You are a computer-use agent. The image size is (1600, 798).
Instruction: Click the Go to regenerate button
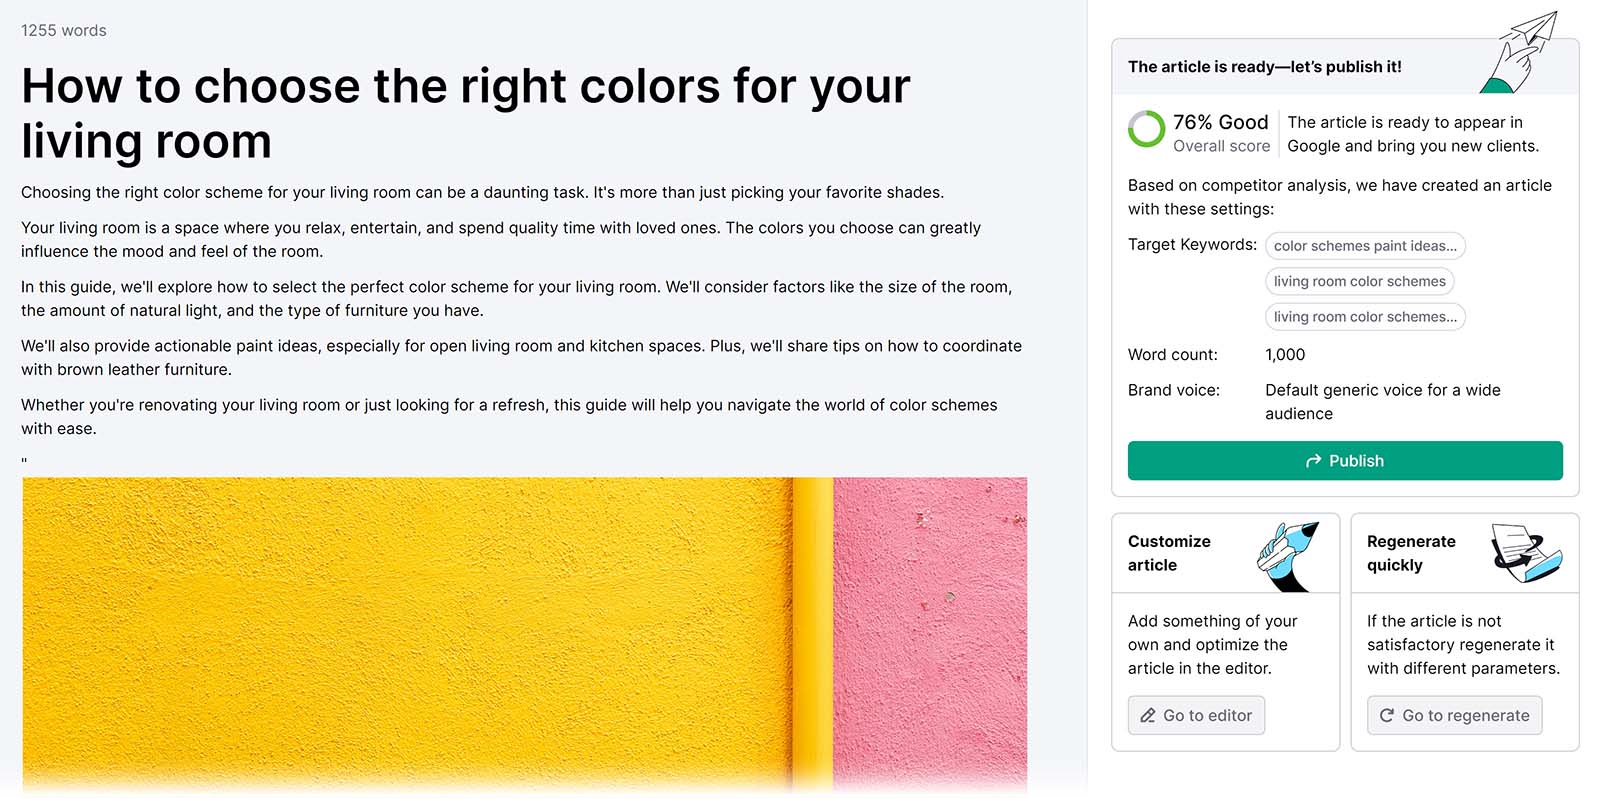tap(1454, 716)
